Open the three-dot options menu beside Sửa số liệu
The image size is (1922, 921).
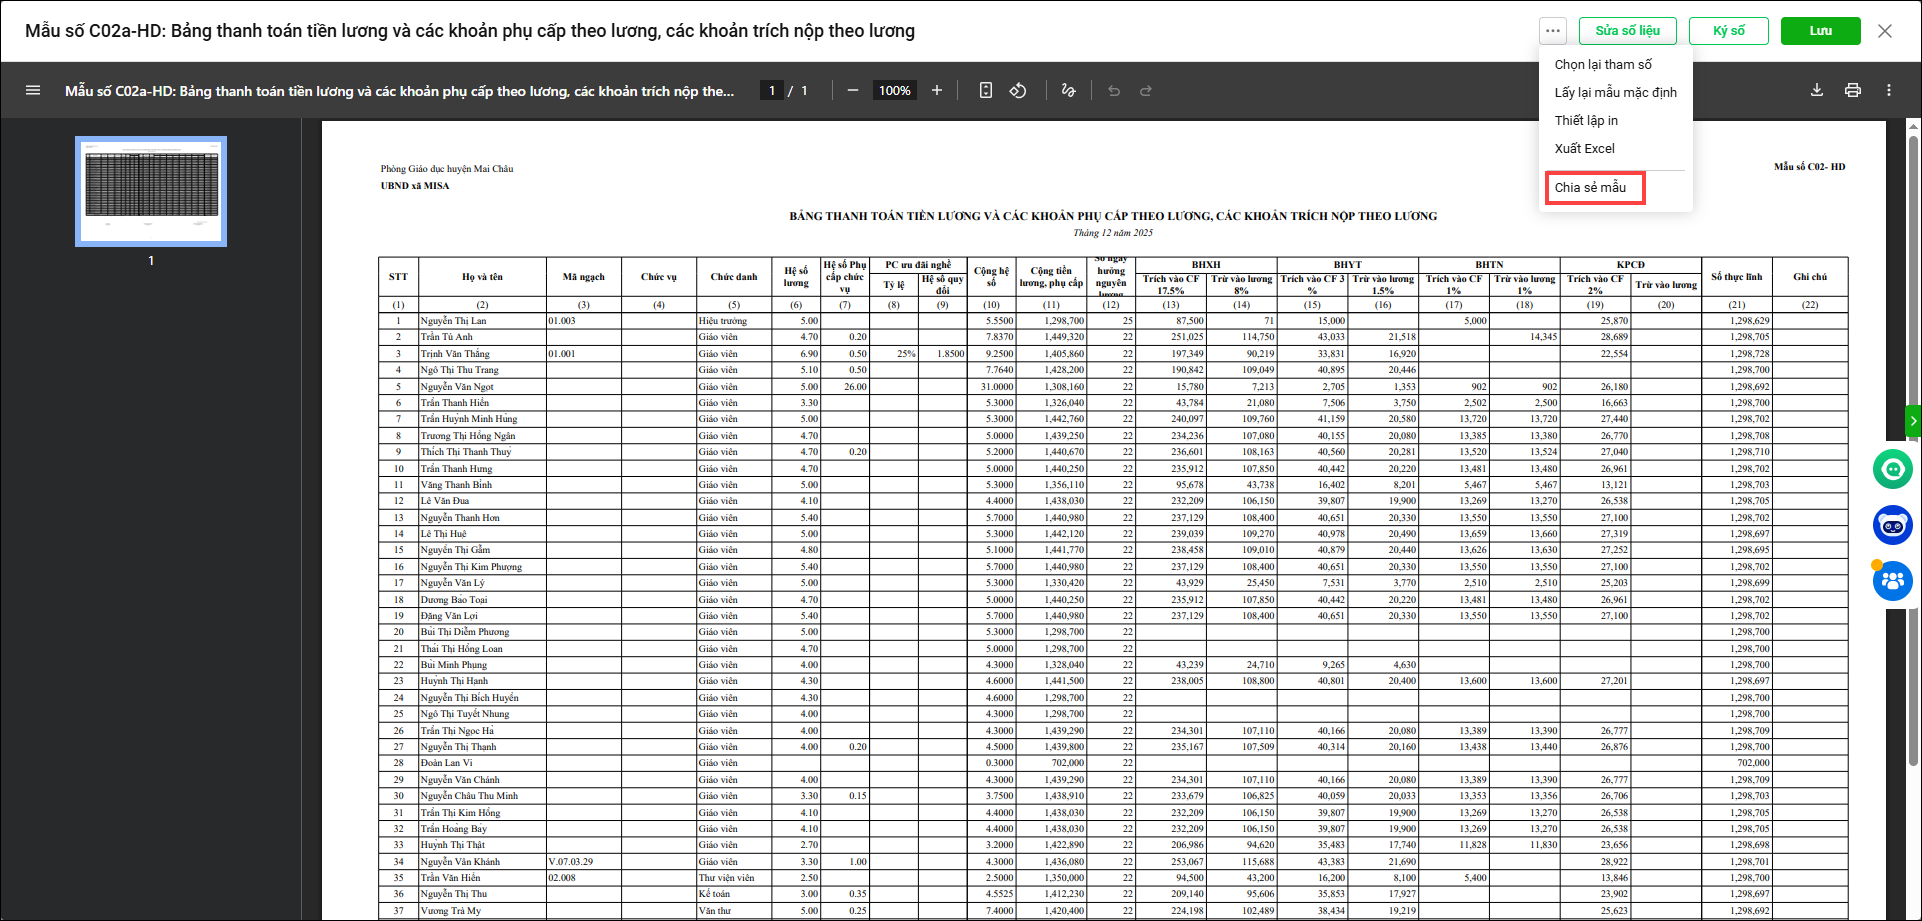point(1552,31)
